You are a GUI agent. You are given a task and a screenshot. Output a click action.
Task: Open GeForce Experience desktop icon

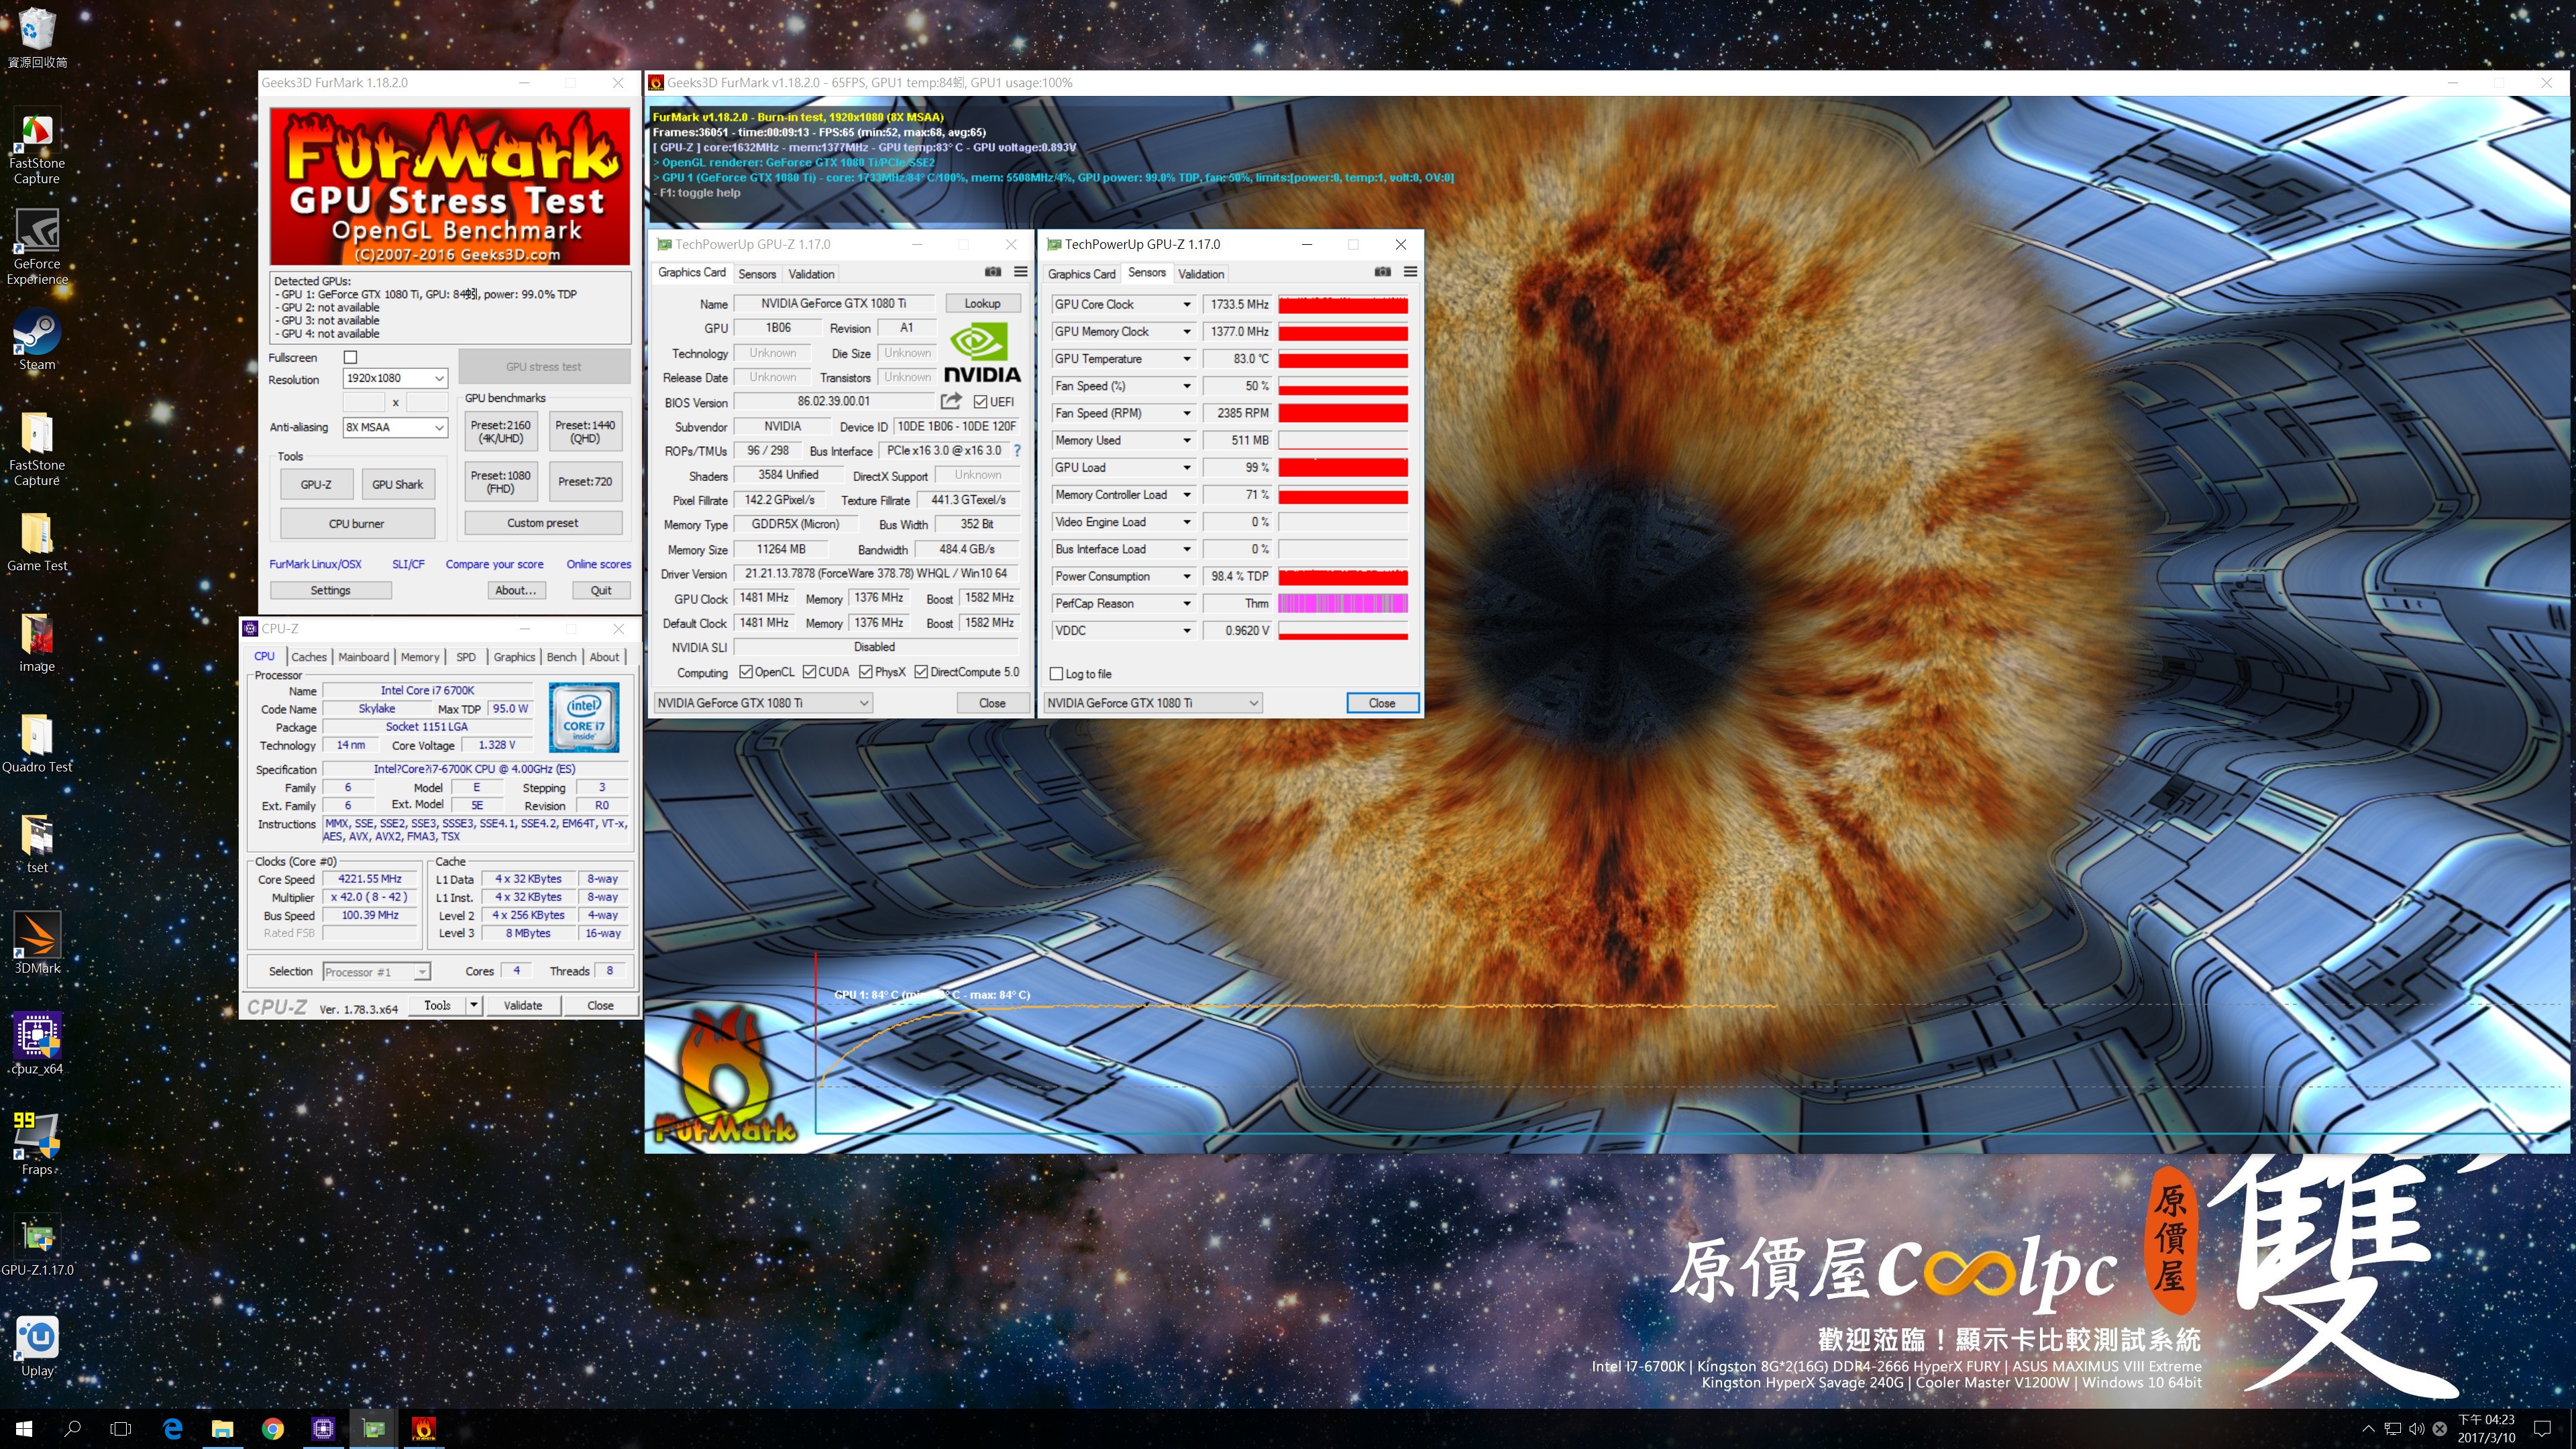[x=37, y=246]
